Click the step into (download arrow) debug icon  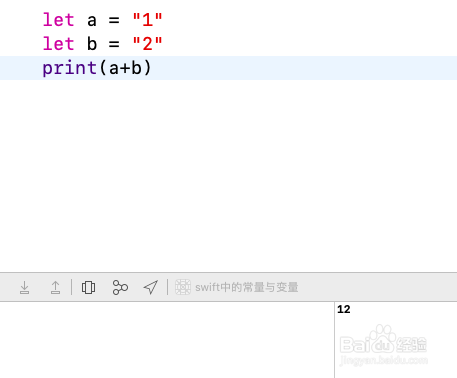point(24,287)
